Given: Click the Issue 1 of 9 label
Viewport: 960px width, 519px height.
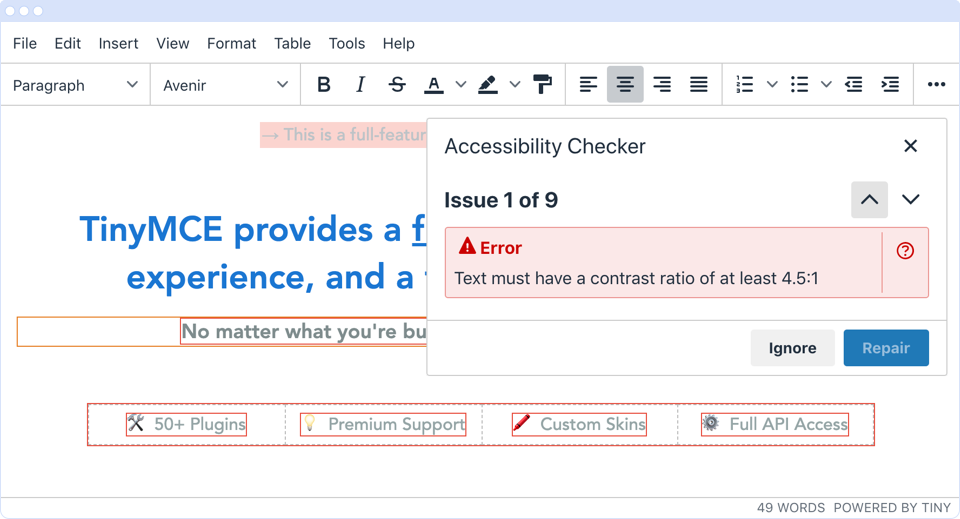Looking at the screenshot, I should click(501, 200).
